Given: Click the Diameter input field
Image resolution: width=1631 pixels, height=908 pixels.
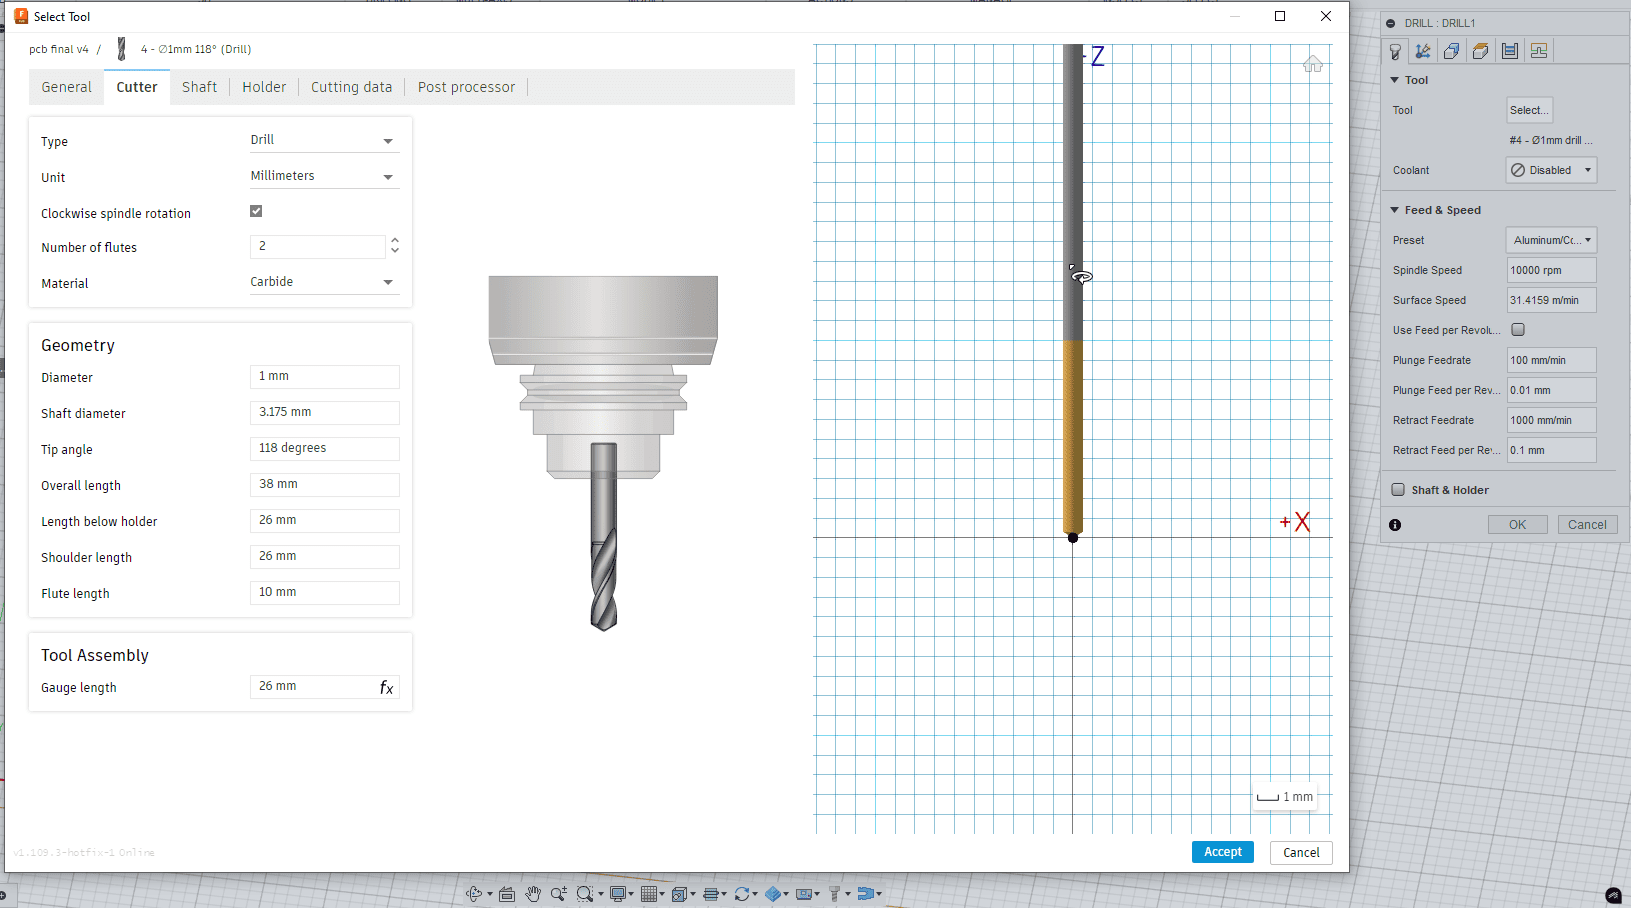Looking at the screenshot, I should point(324,376).
